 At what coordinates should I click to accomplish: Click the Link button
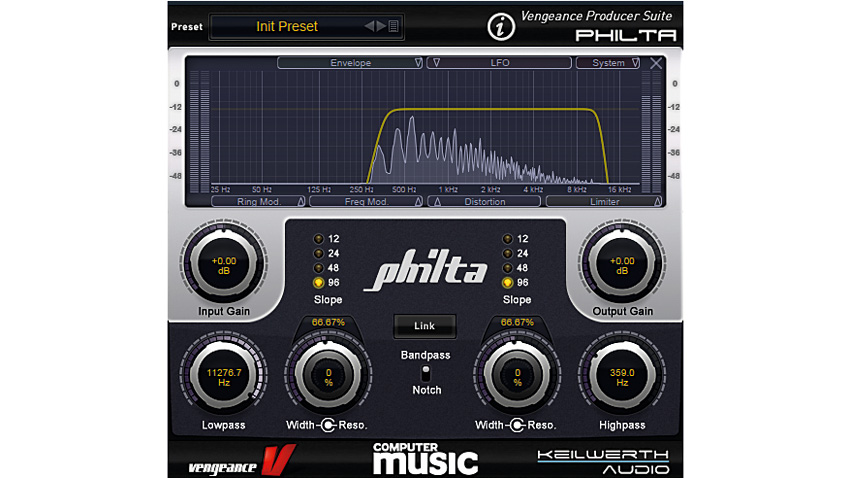pyautogui.click(x=424, y=326)
